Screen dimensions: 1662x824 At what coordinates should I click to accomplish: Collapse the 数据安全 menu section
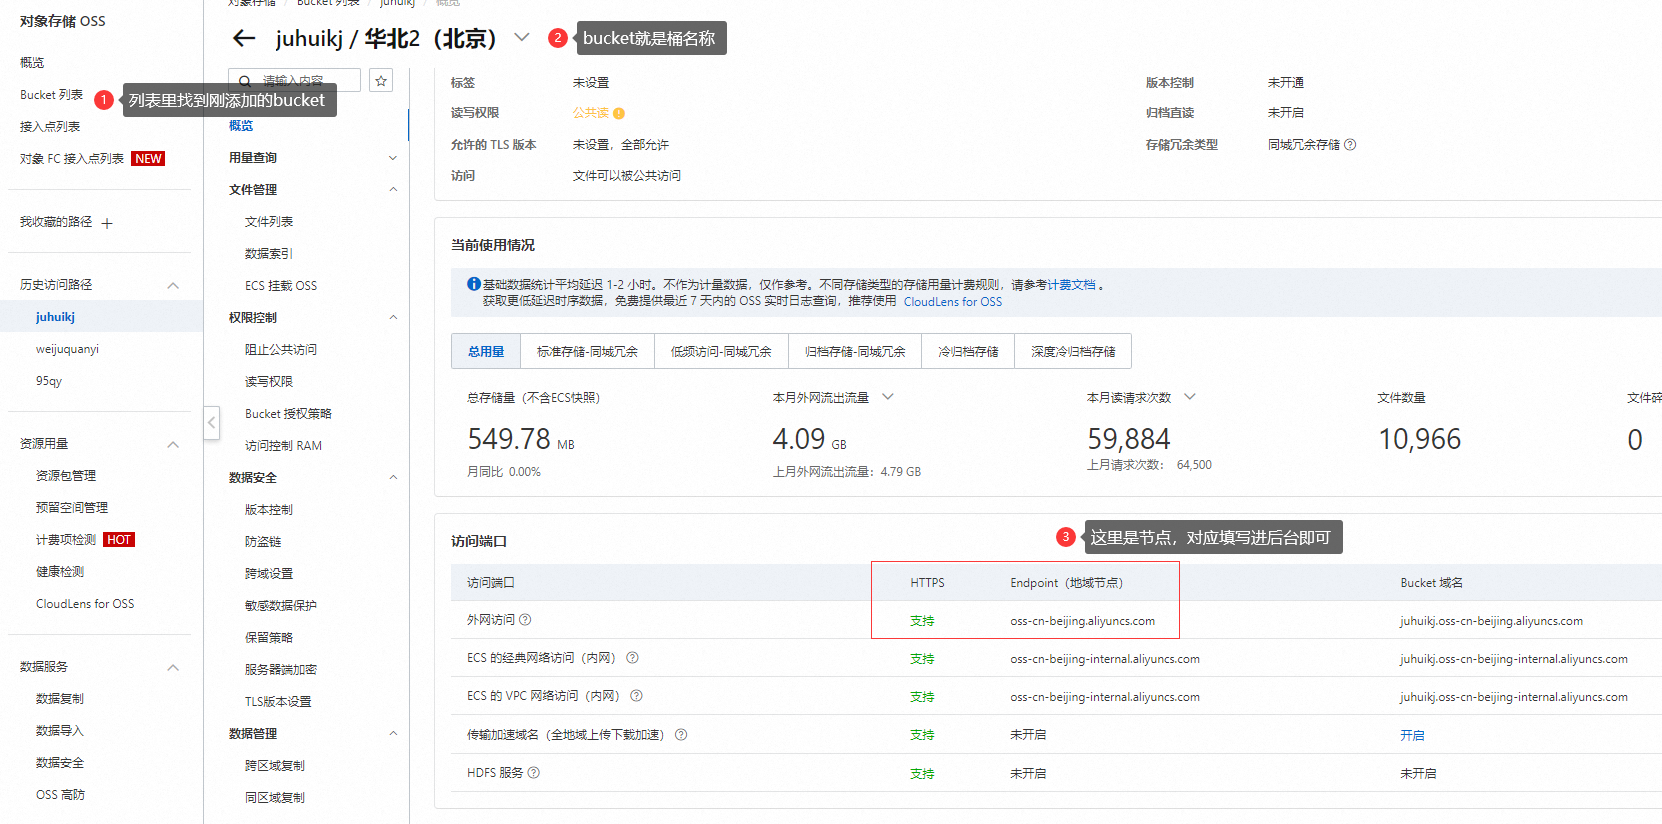pyautogui.click(x=393, y=478)
